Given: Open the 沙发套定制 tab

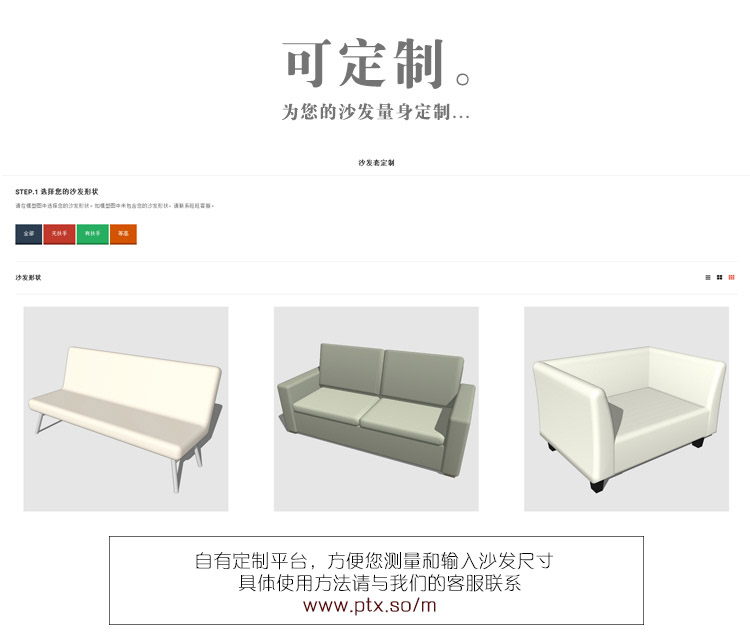Looking at the screenshot, I should pyautogui.click(x=376, y=163).
